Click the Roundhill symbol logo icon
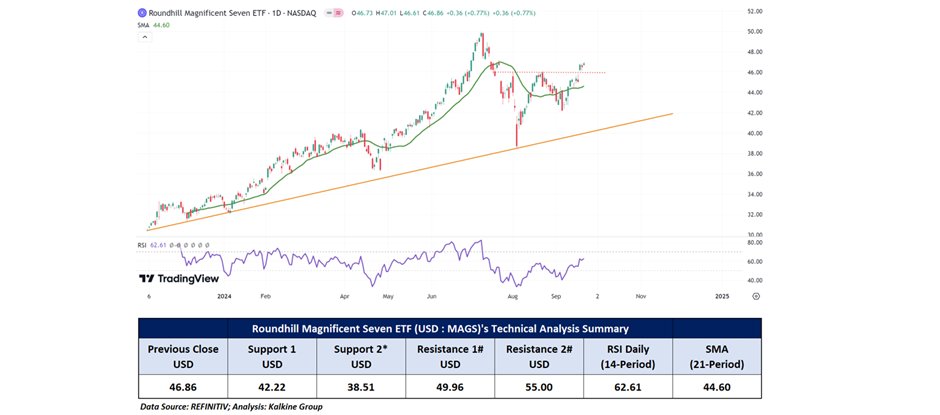This screenshot has height=415, width=940. pyautogui.click(x=141, y=12)
